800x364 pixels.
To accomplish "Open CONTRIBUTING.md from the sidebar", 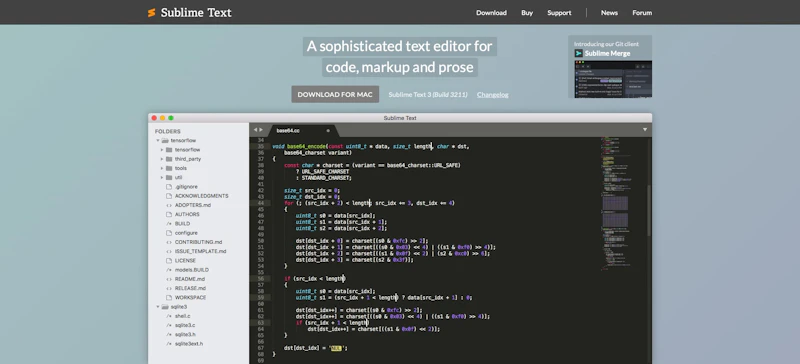I will [198, 242].
